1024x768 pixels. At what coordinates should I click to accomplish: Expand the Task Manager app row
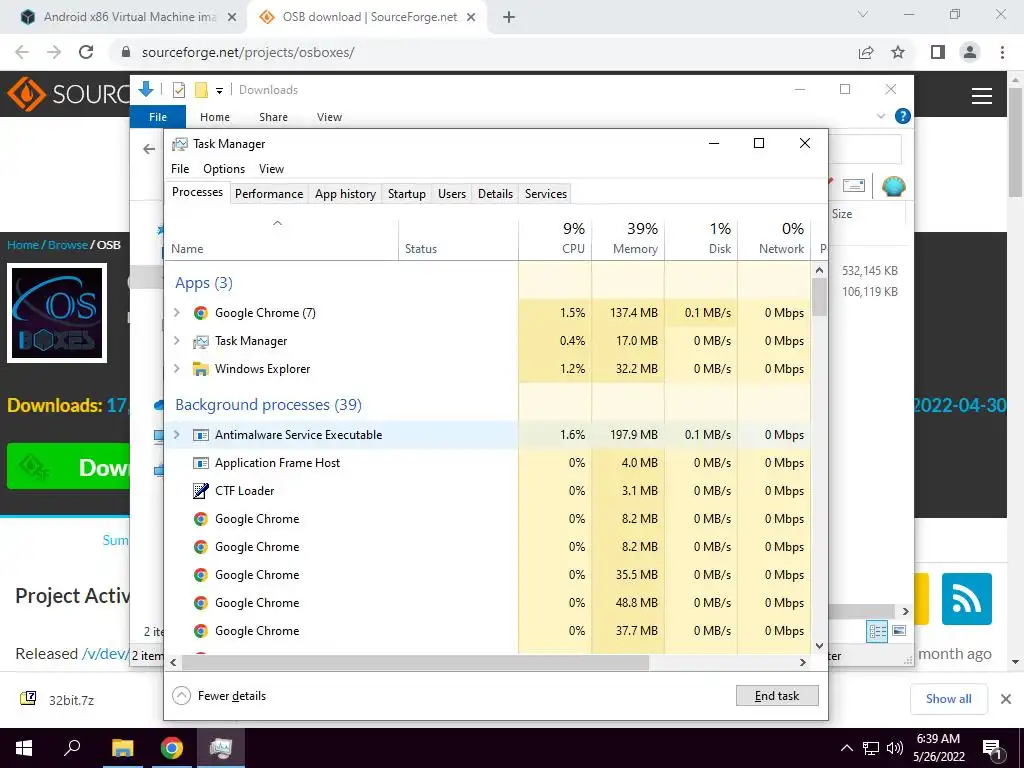tap(176, 341)
